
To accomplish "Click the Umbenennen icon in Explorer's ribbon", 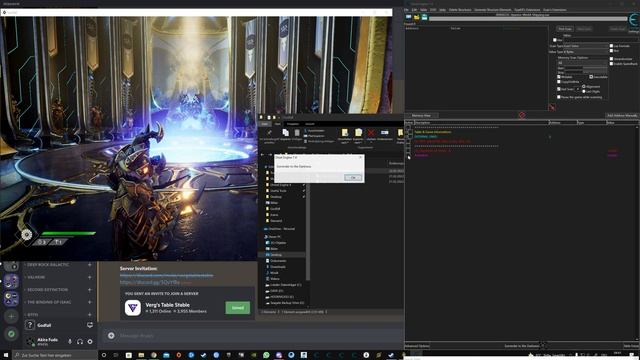I will [x=384, y=133].
